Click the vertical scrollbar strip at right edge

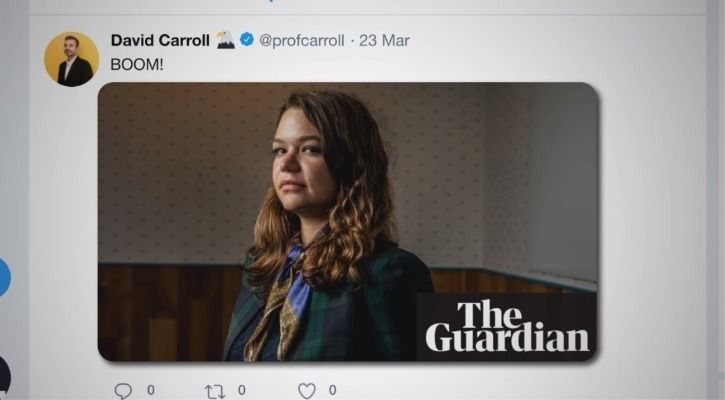point(714,200)
